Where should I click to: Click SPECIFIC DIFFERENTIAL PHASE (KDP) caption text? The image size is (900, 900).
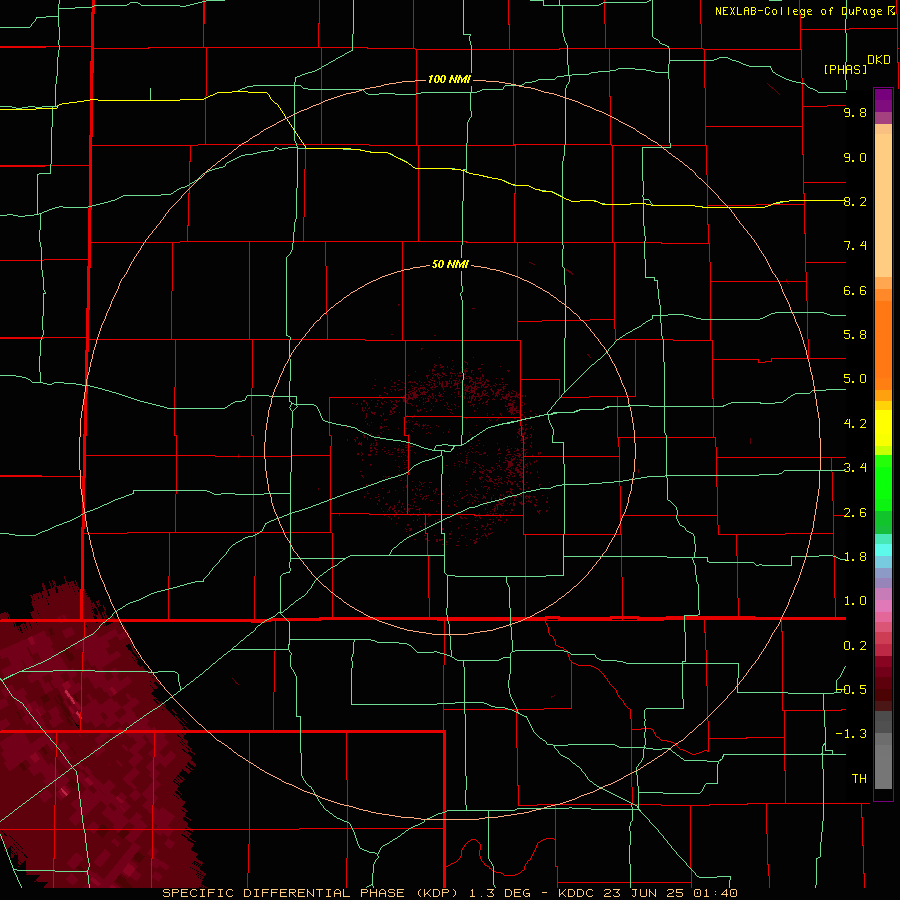coord(312,893)
